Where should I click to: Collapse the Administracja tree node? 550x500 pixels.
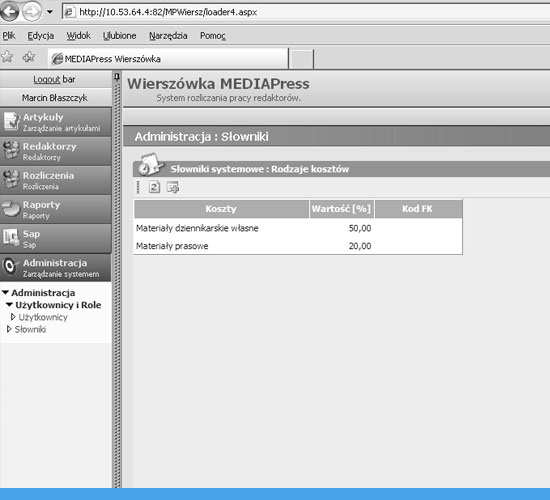click(x=5, y=292)
